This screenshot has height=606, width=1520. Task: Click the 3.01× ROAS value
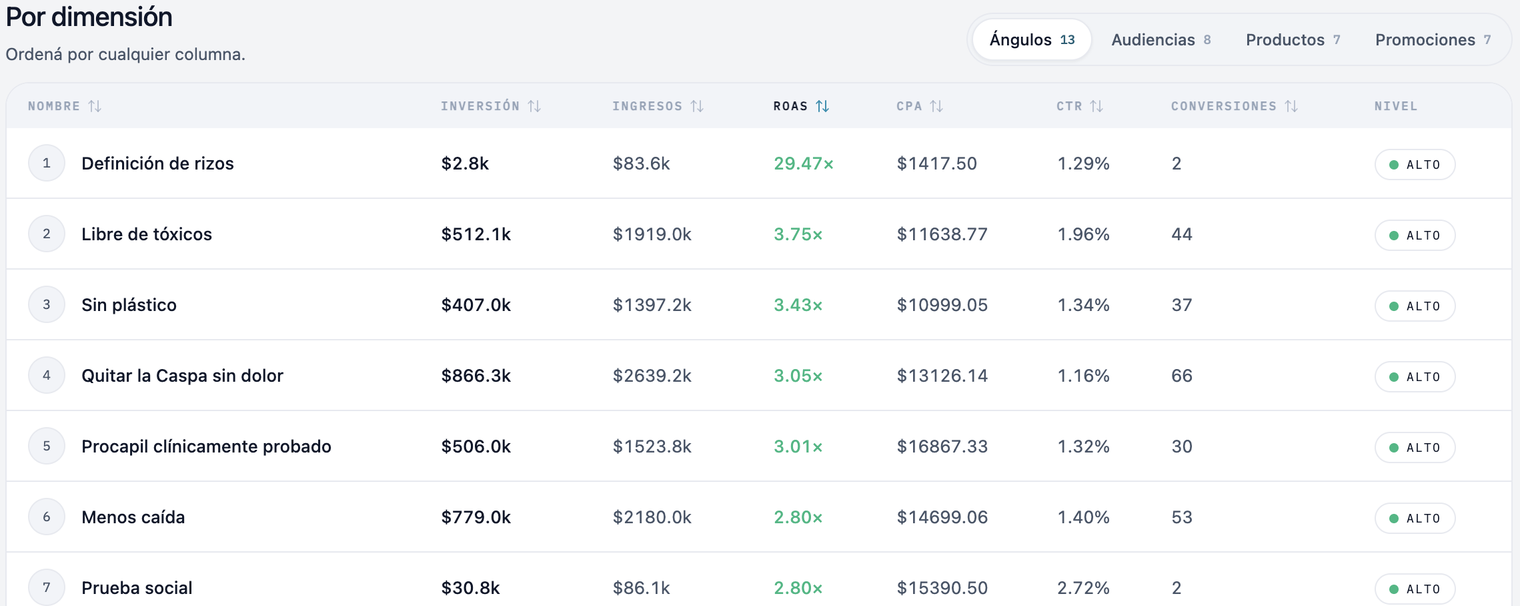pos(798,447)
